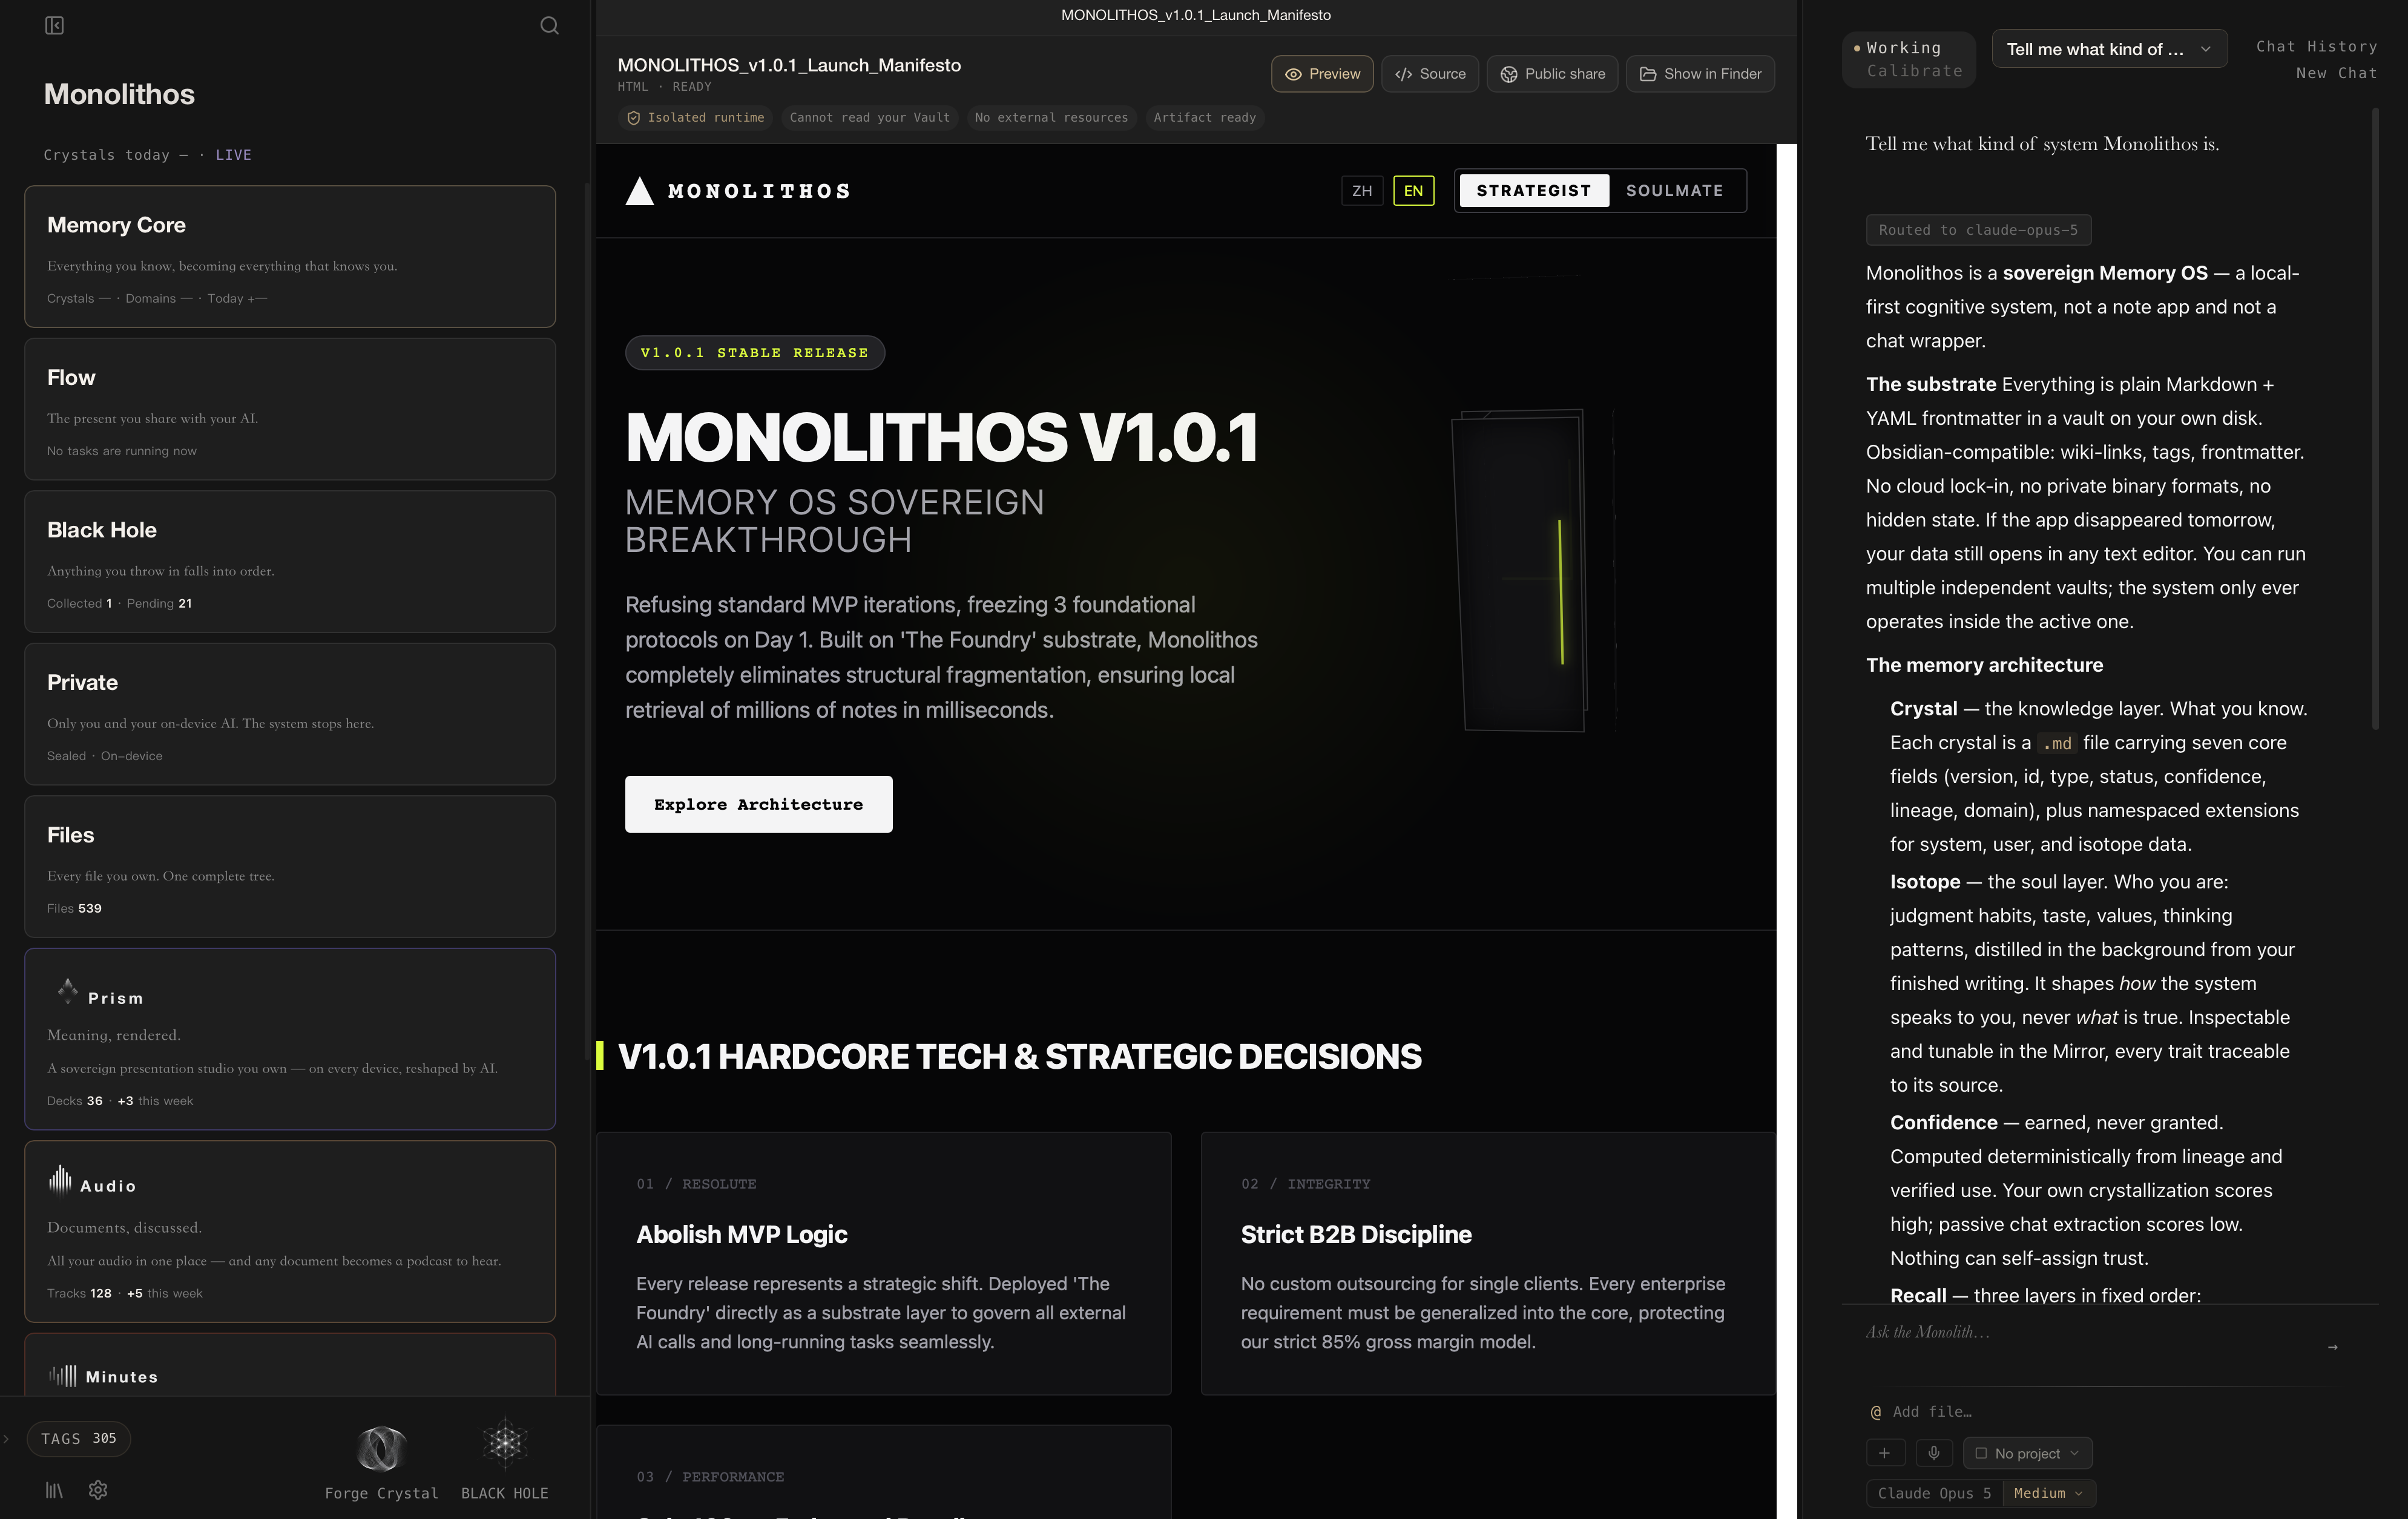The height and width of the screenshot is (1519, 2408).
Task: Click the Artifact ready badge
Action: [x=1204, y=118]
